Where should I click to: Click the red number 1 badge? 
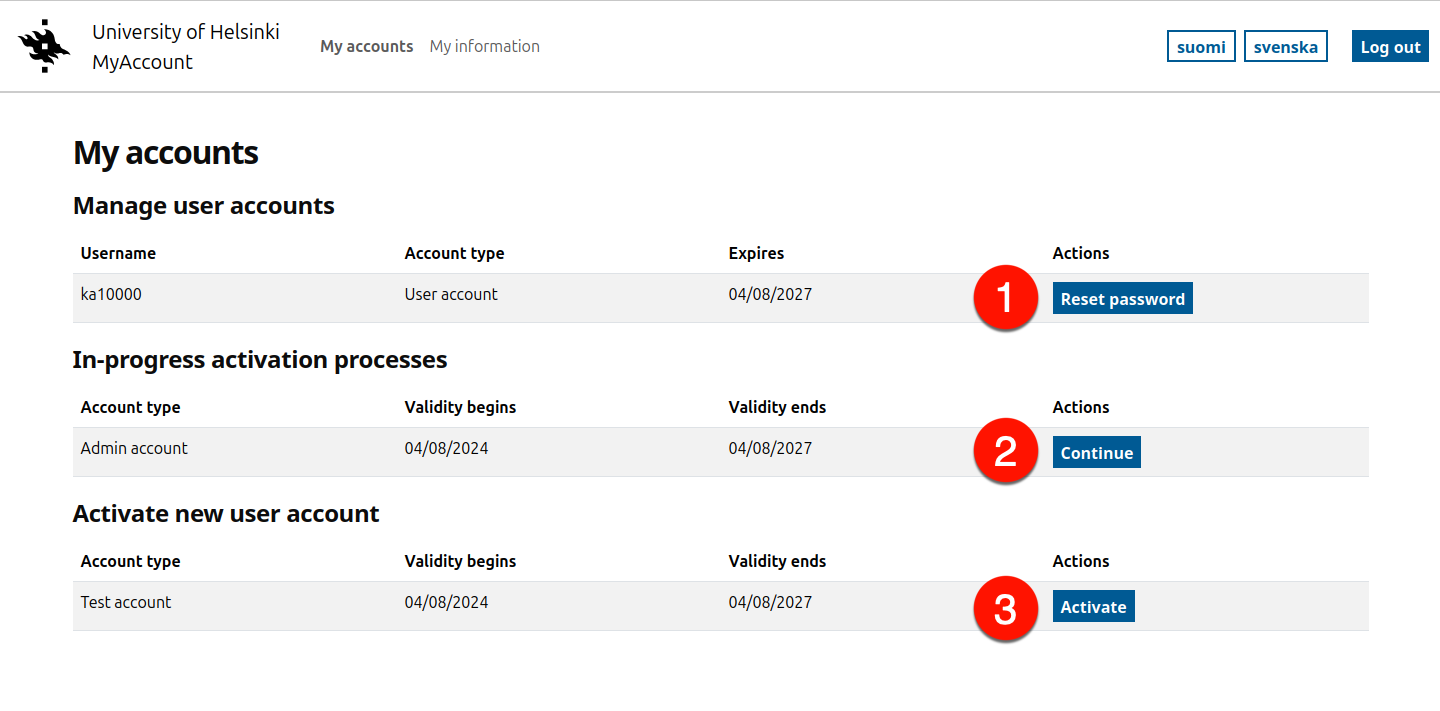[x=1005, y=298]
